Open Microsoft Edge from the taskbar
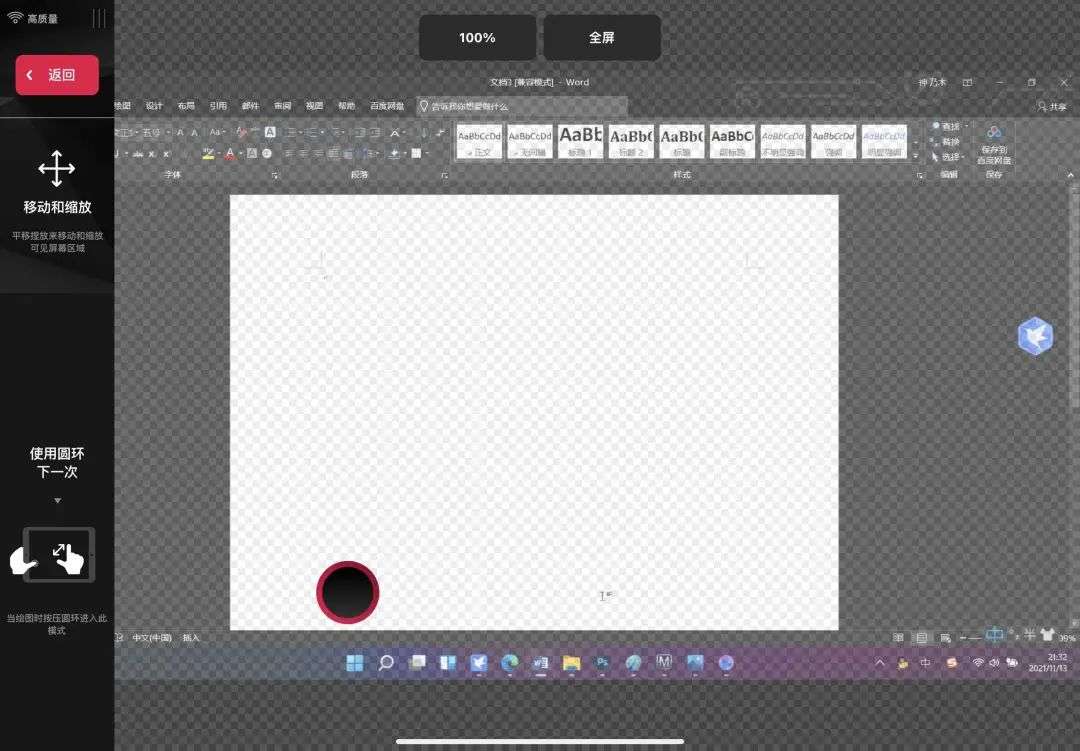Screen dimensions: 1080x751 pyautogui.click(x=510, y=663)
